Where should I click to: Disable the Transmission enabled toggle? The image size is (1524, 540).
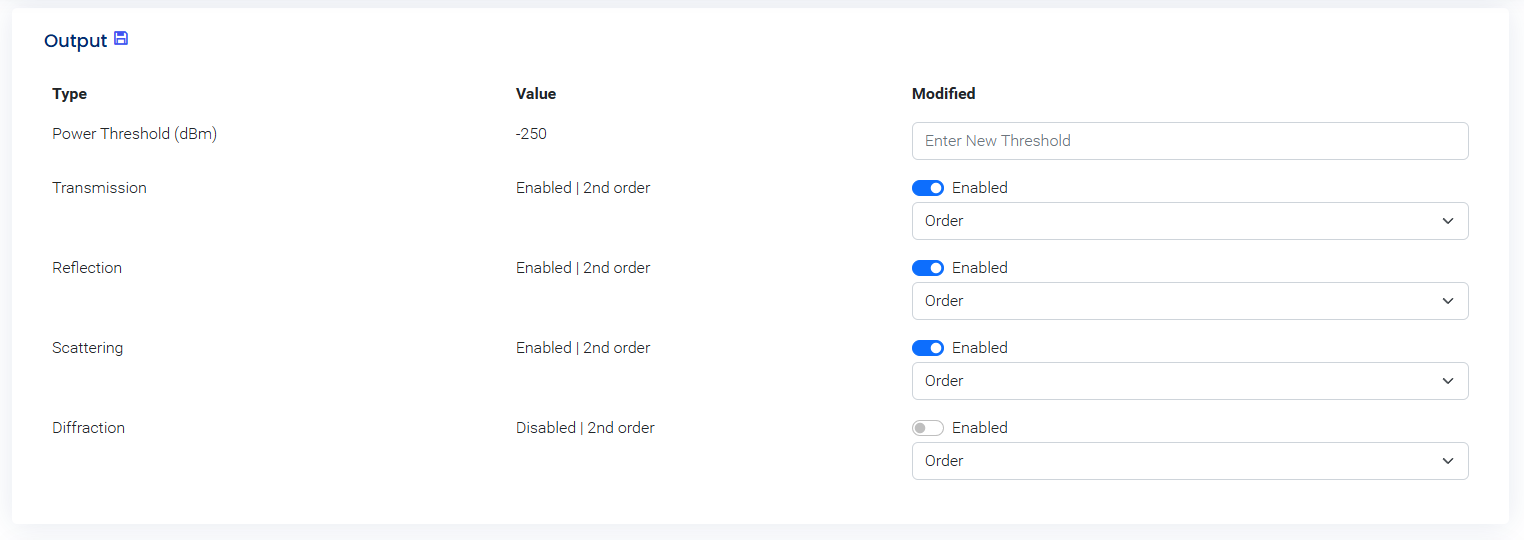[x=928, y=188]
